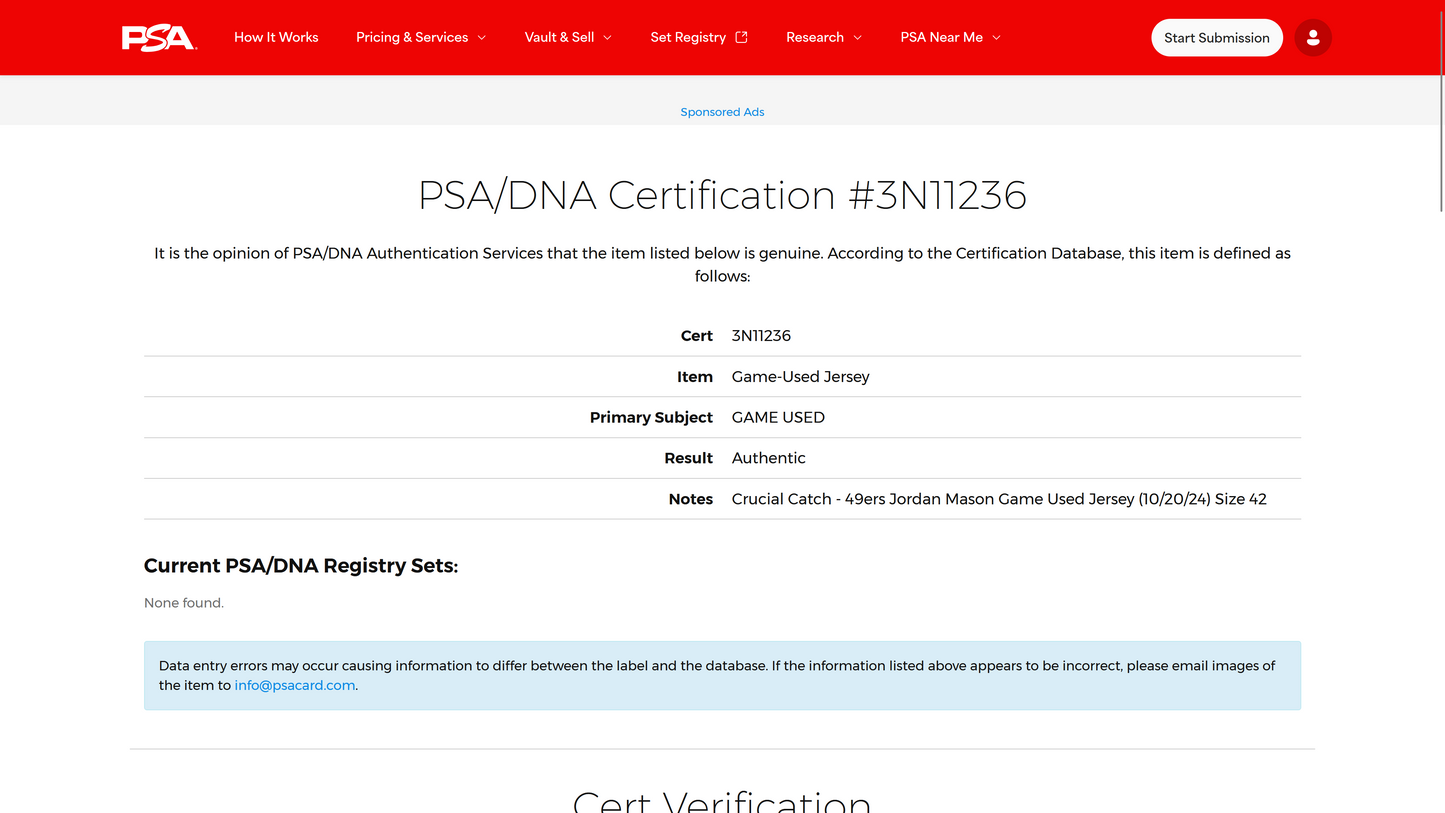Click the PSA logo in header

click(159, 38)
